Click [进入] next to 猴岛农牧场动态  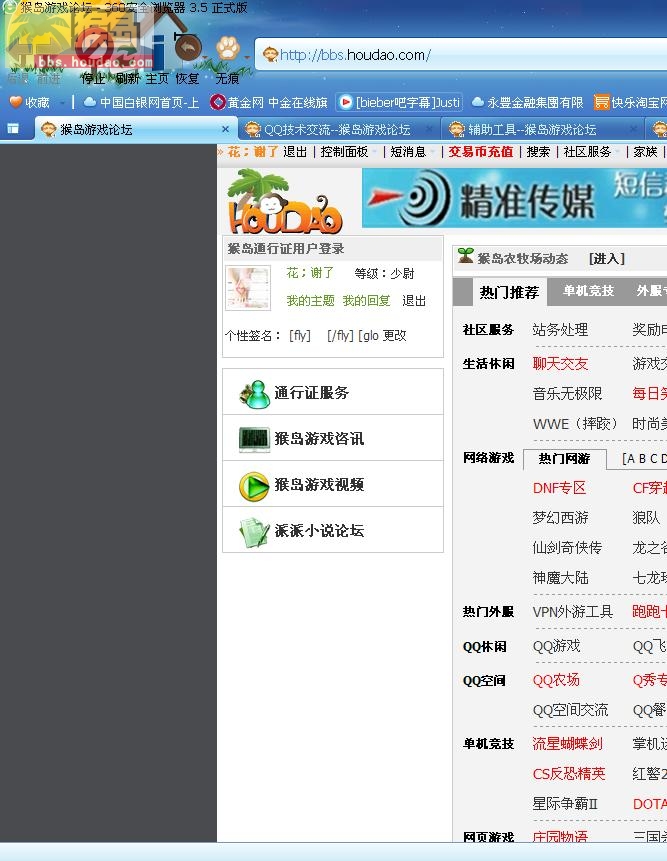607,259
